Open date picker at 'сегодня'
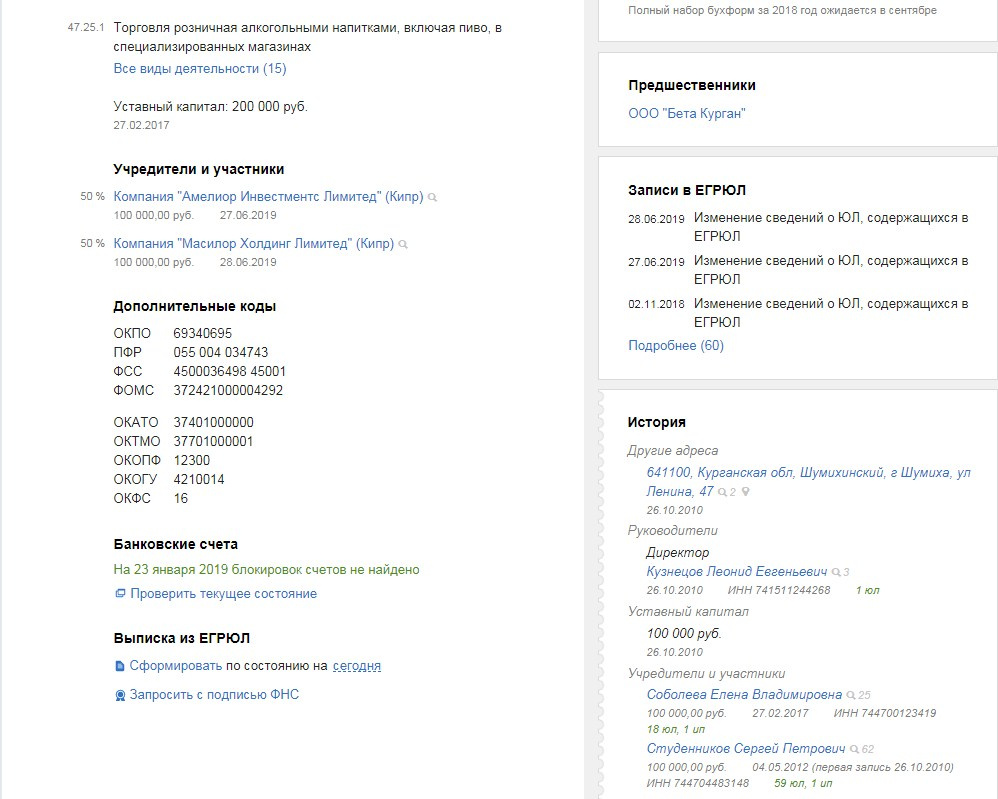The image size is (998, 799). coord(357,666)
